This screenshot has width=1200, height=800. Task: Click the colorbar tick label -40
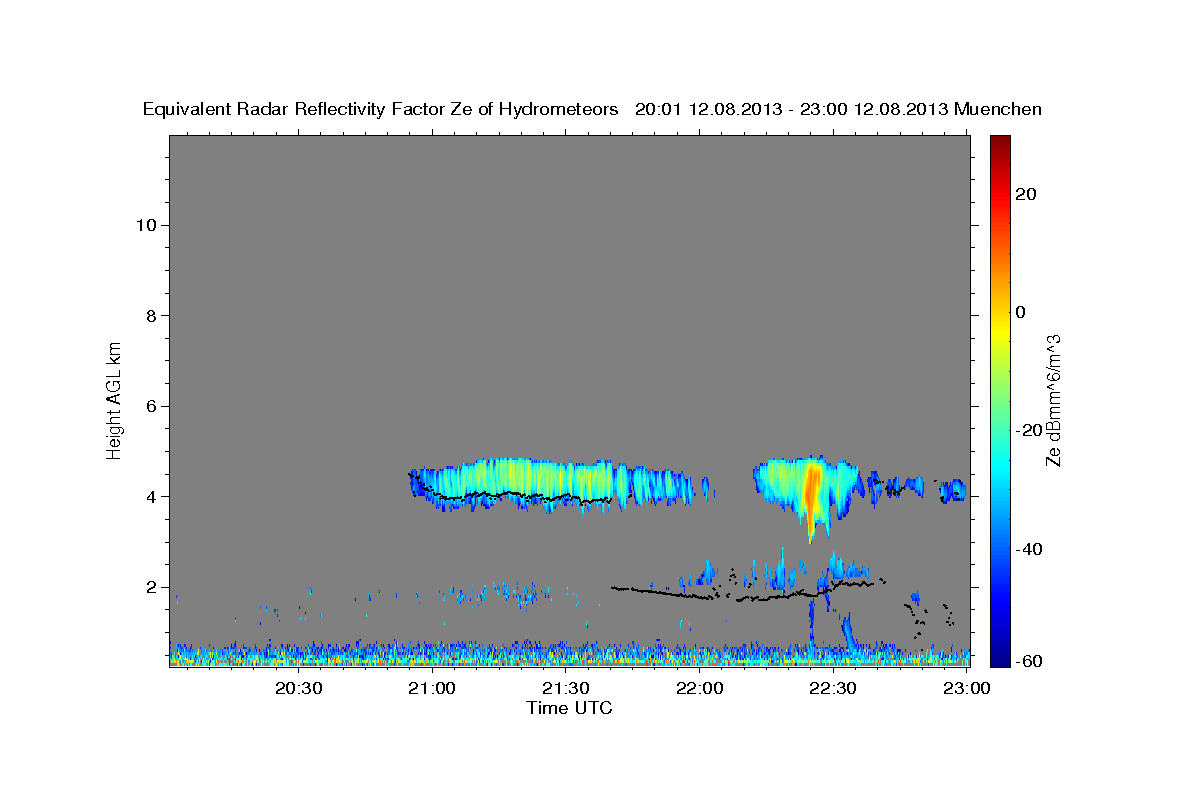[x=1027, y=549]
